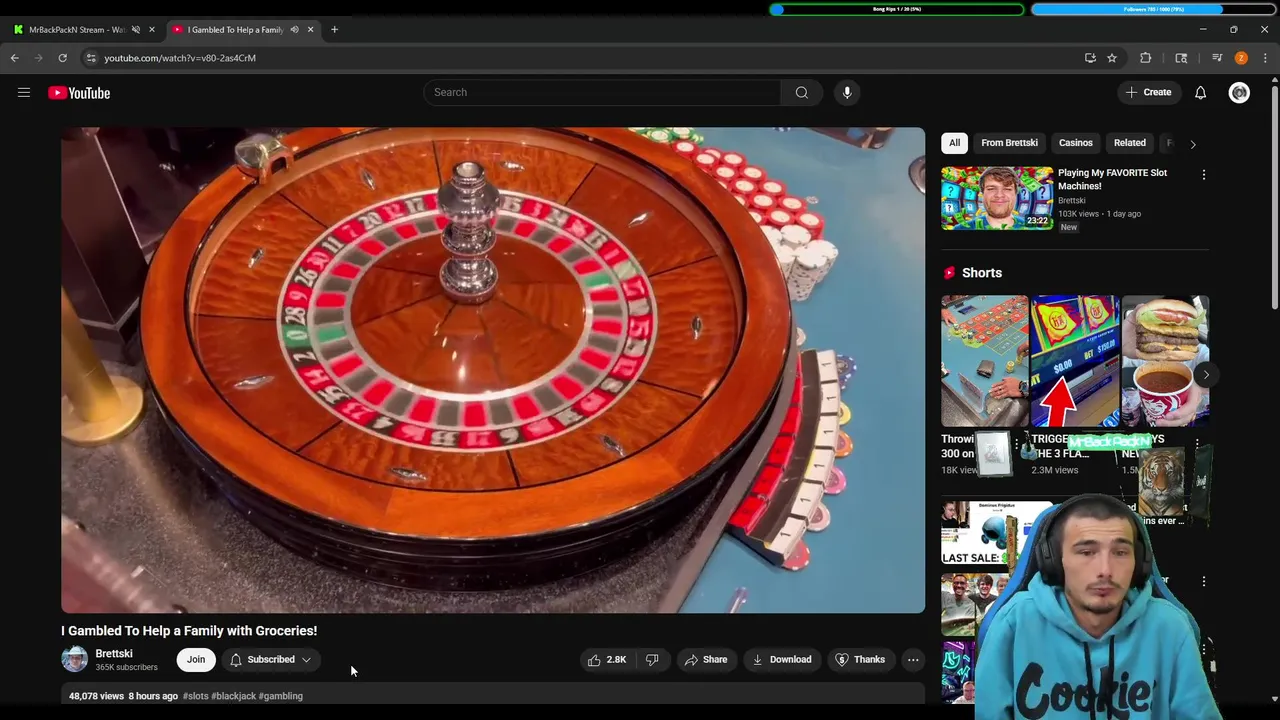The image size is (1280, 720).
Task: Close the I Gambled To Help tab
Action: 310,29
